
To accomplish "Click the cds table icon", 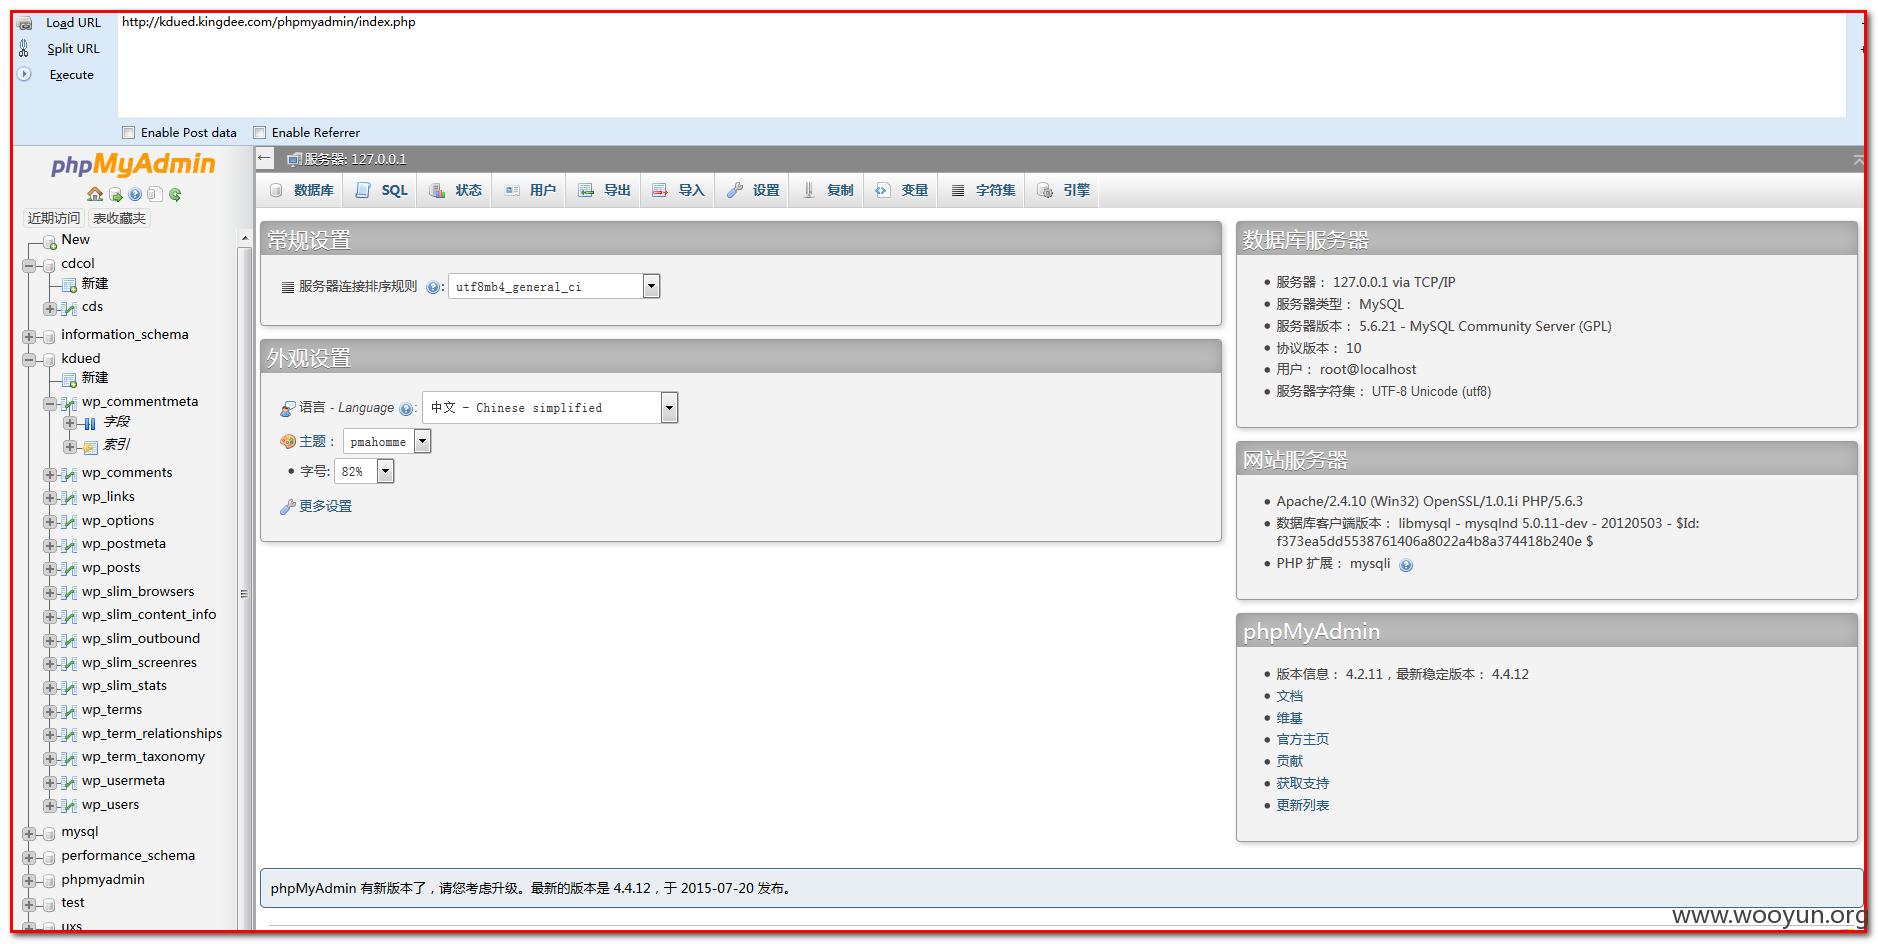I will [69, 308].
